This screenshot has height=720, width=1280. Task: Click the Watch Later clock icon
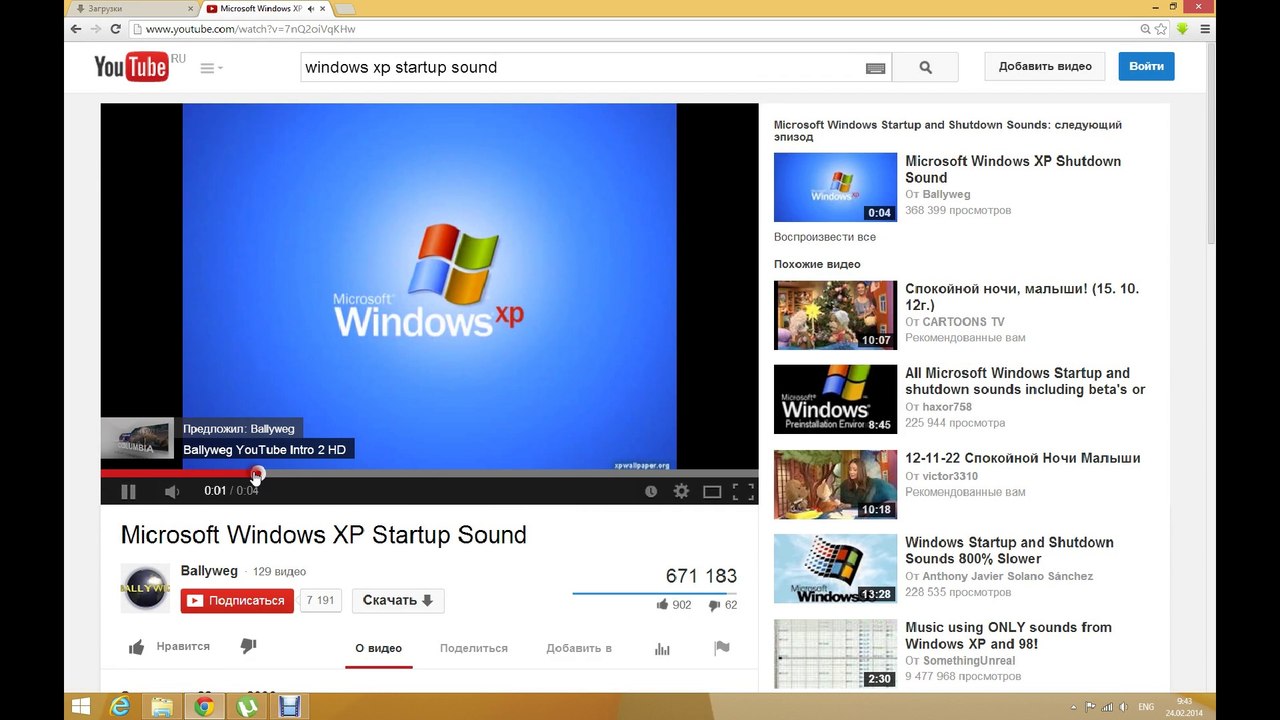pyautogui.click(x=651, y=491)
